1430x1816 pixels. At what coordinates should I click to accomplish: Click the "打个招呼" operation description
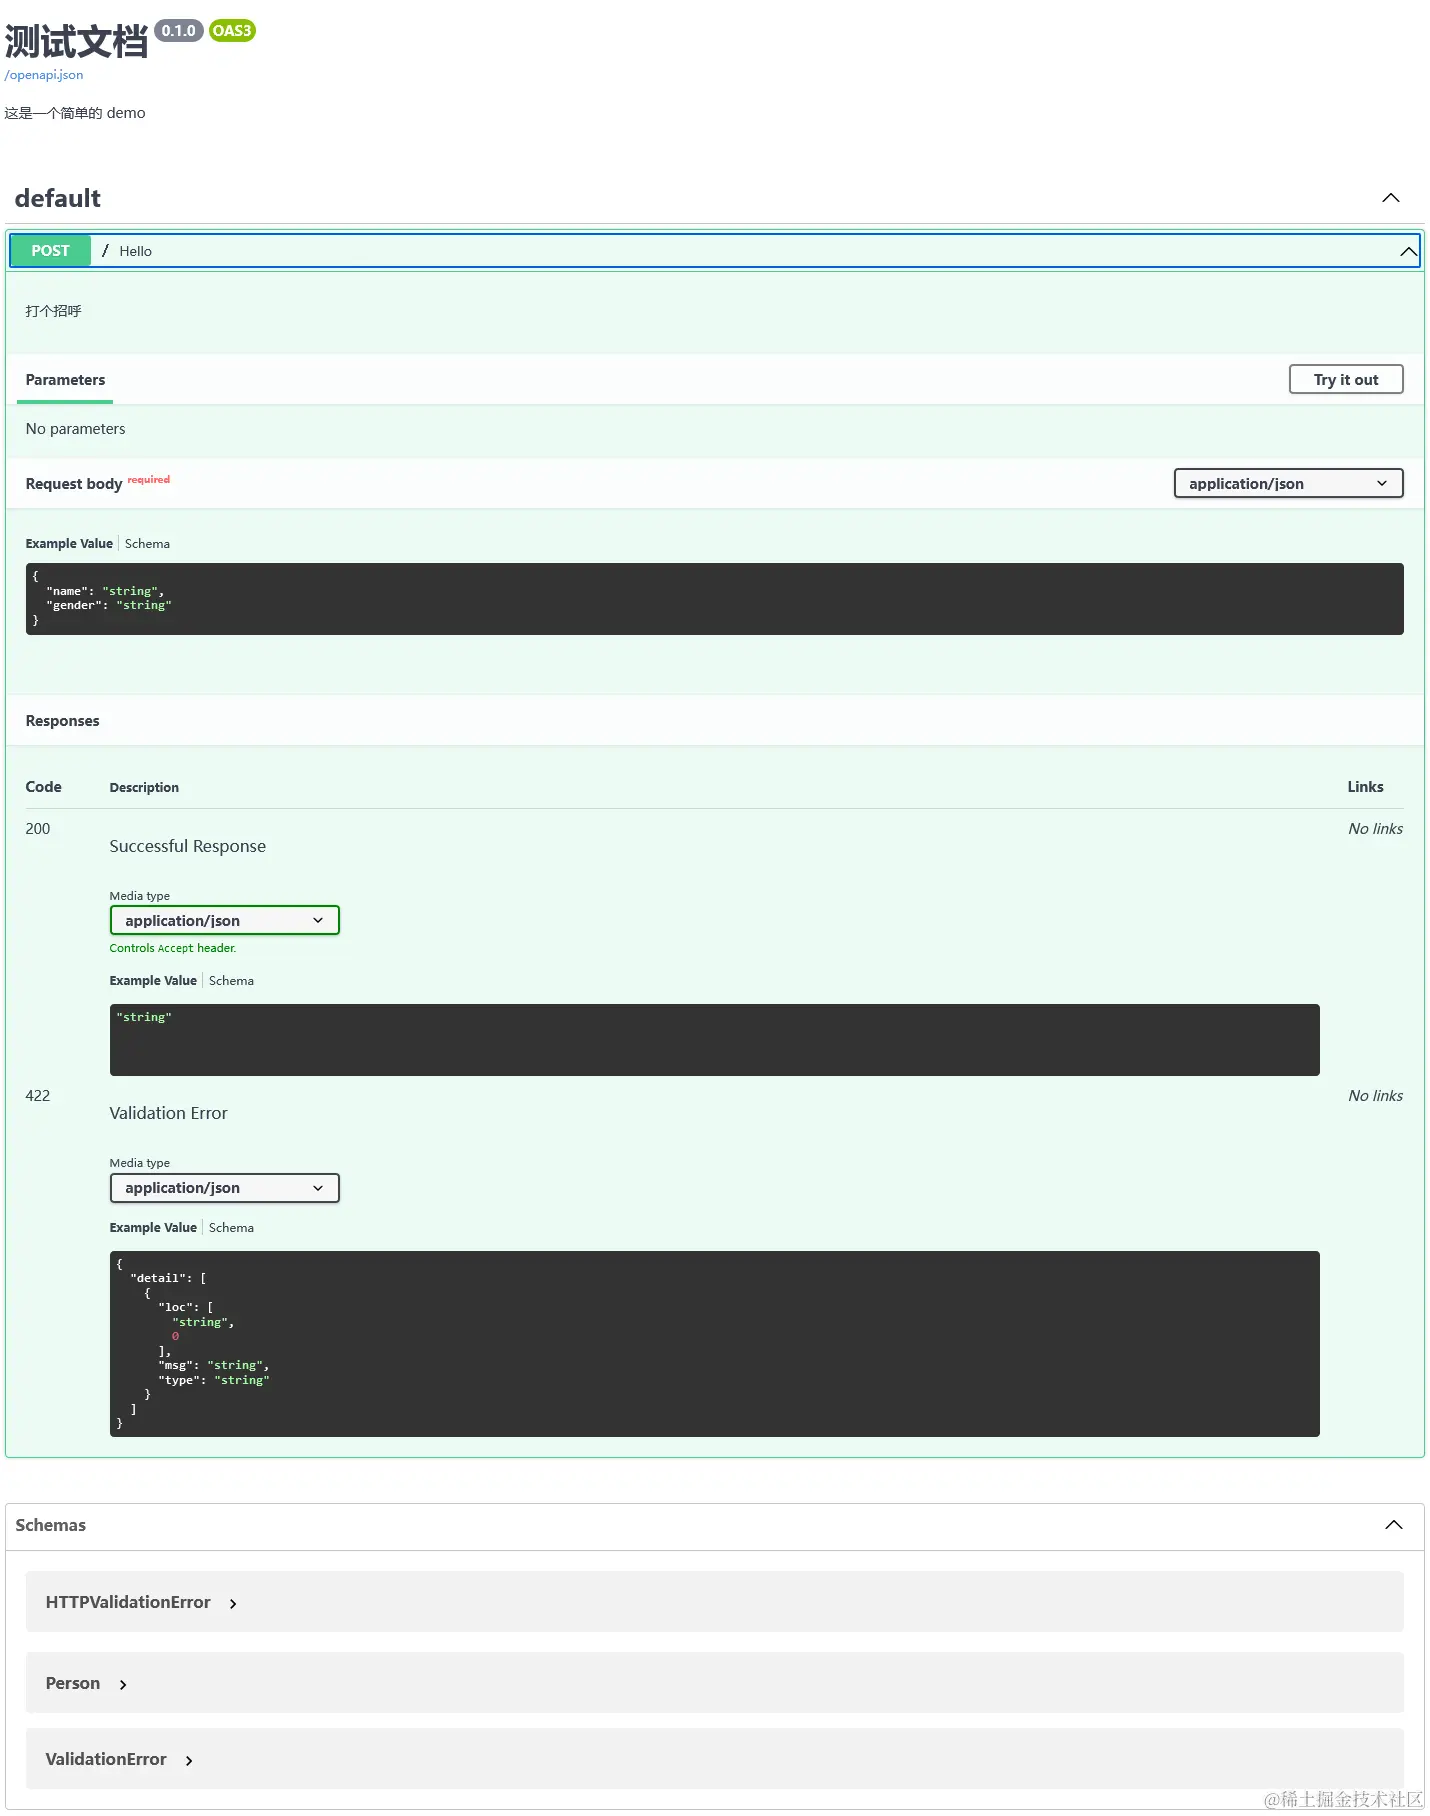53,311
